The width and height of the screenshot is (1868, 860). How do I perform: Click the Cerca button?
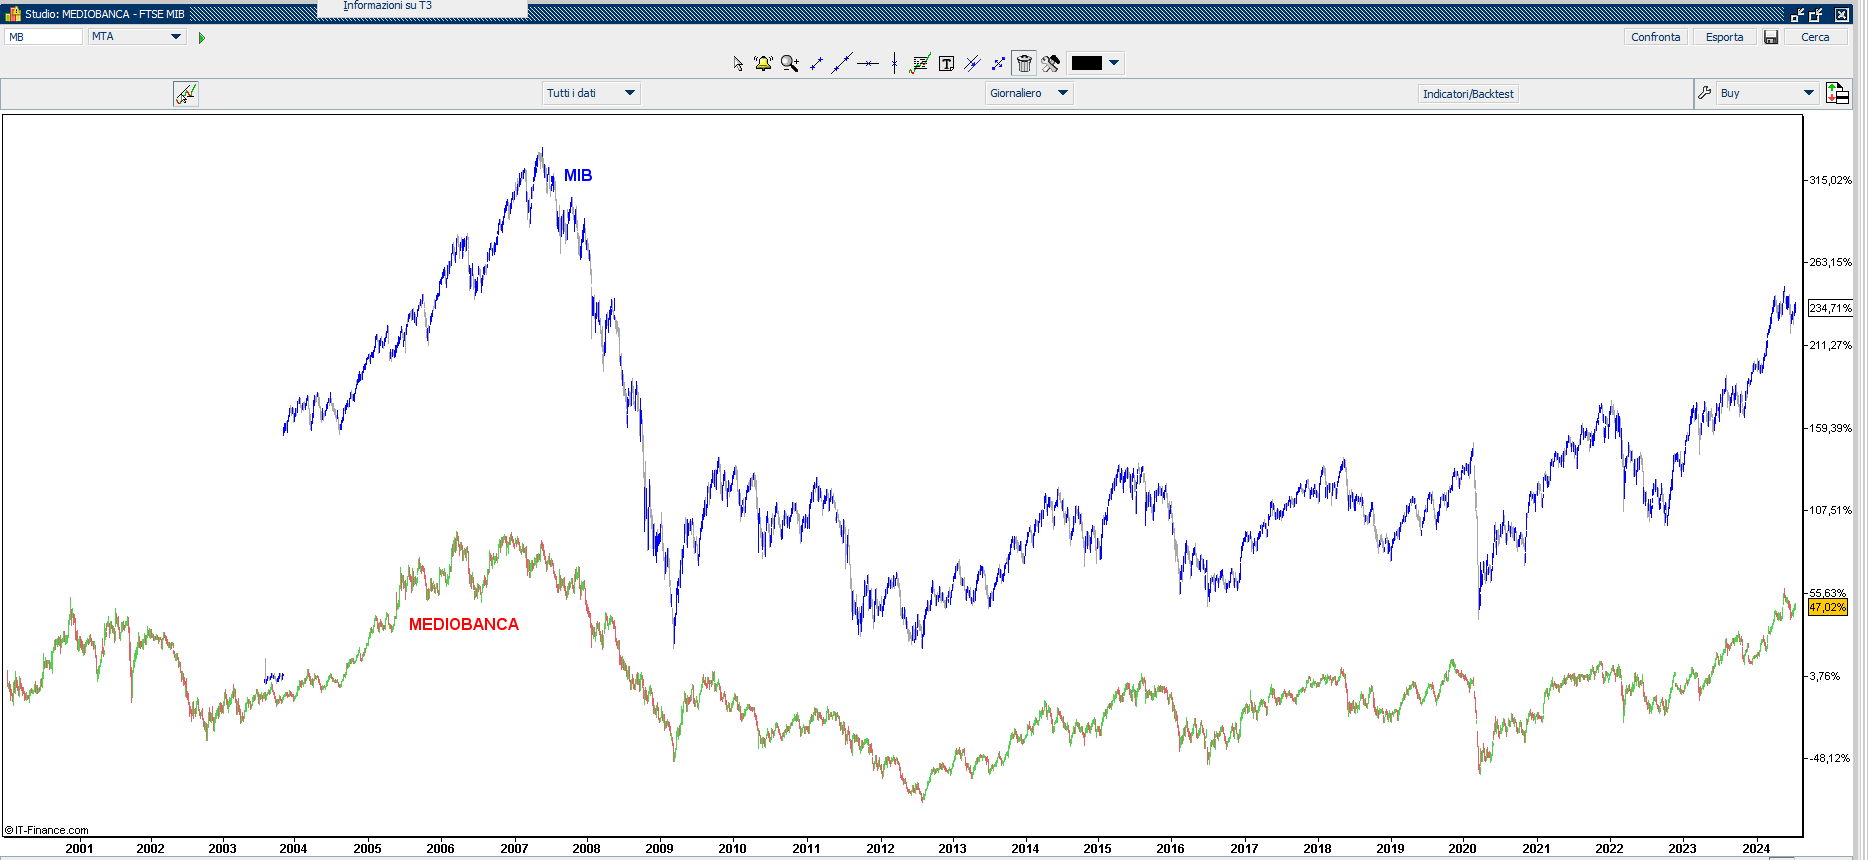1815,37
